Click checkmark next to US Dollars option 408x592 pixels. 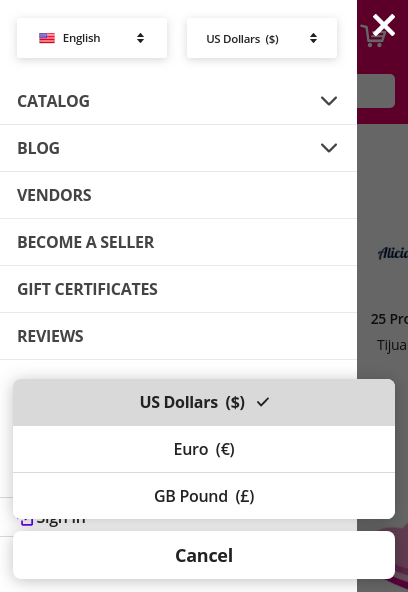263,402
